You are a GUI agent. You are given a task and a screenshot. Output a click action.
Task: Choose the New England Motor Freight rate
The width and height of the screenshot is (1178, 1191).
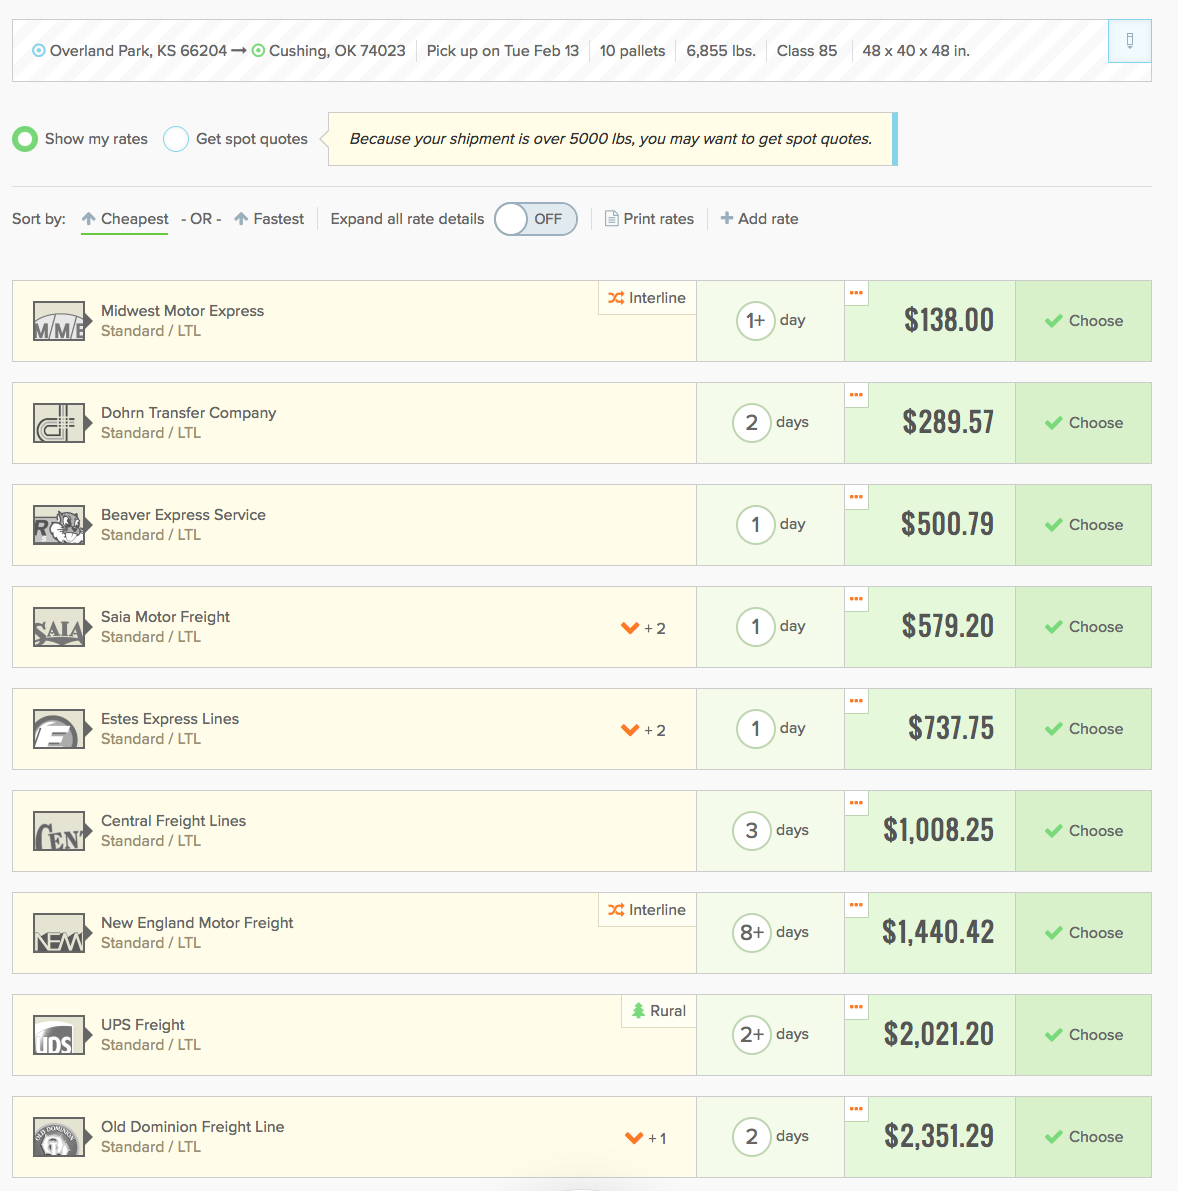tap(1083, 933)
